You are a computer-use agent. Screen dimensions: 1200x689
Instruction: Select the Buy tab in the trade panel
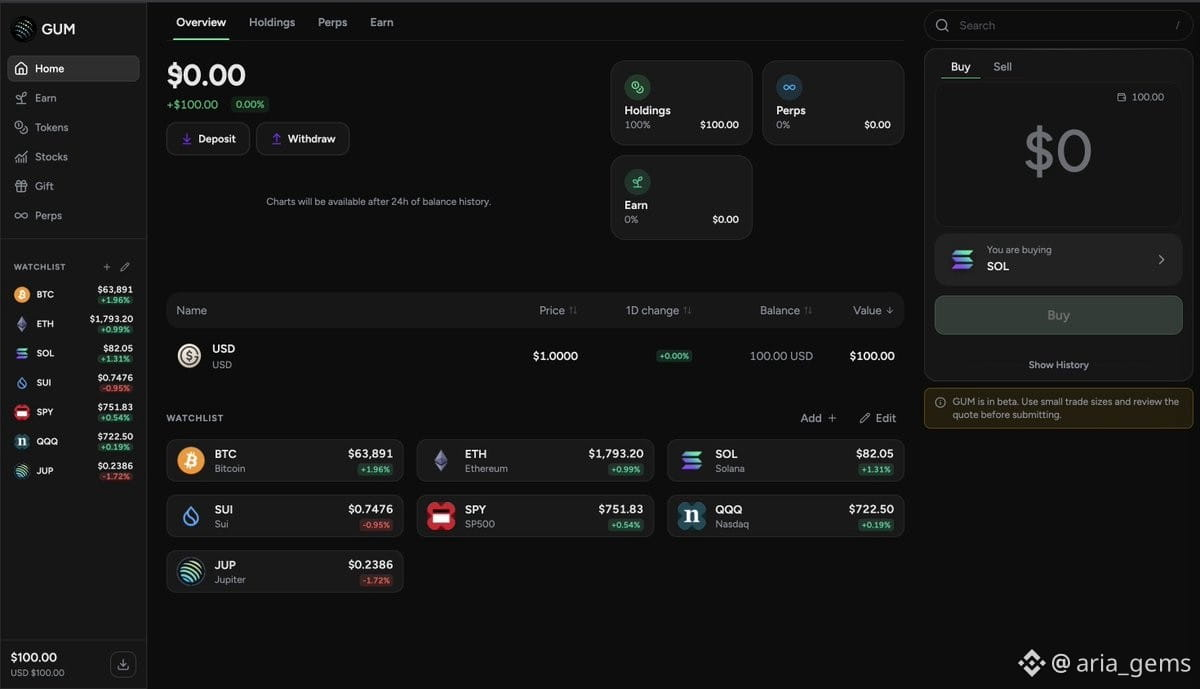[960, 67]
